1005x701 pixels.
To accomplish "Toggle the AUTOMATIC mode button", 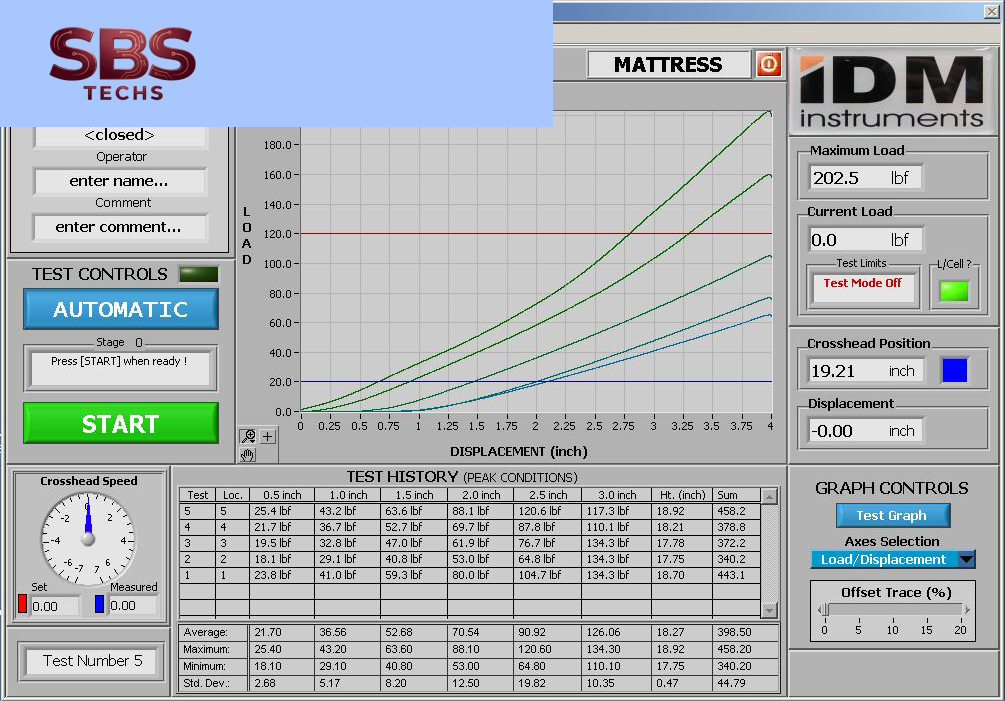I will point(120,309).
